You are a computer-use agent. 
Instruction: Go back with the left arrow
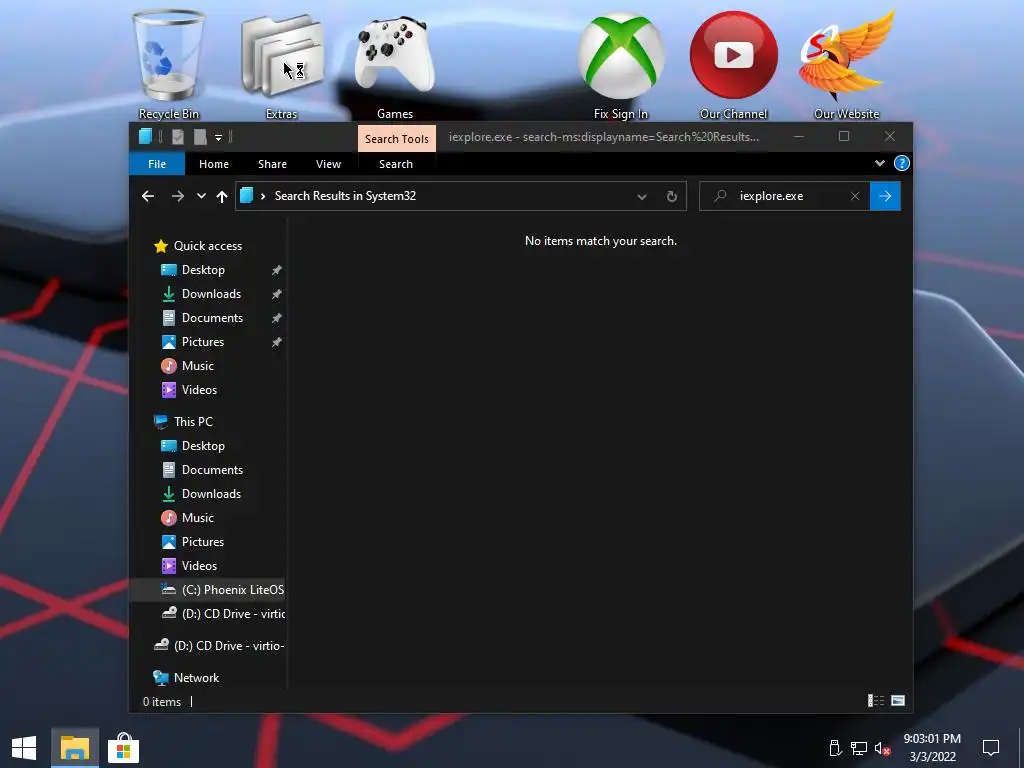click(148, 196)
